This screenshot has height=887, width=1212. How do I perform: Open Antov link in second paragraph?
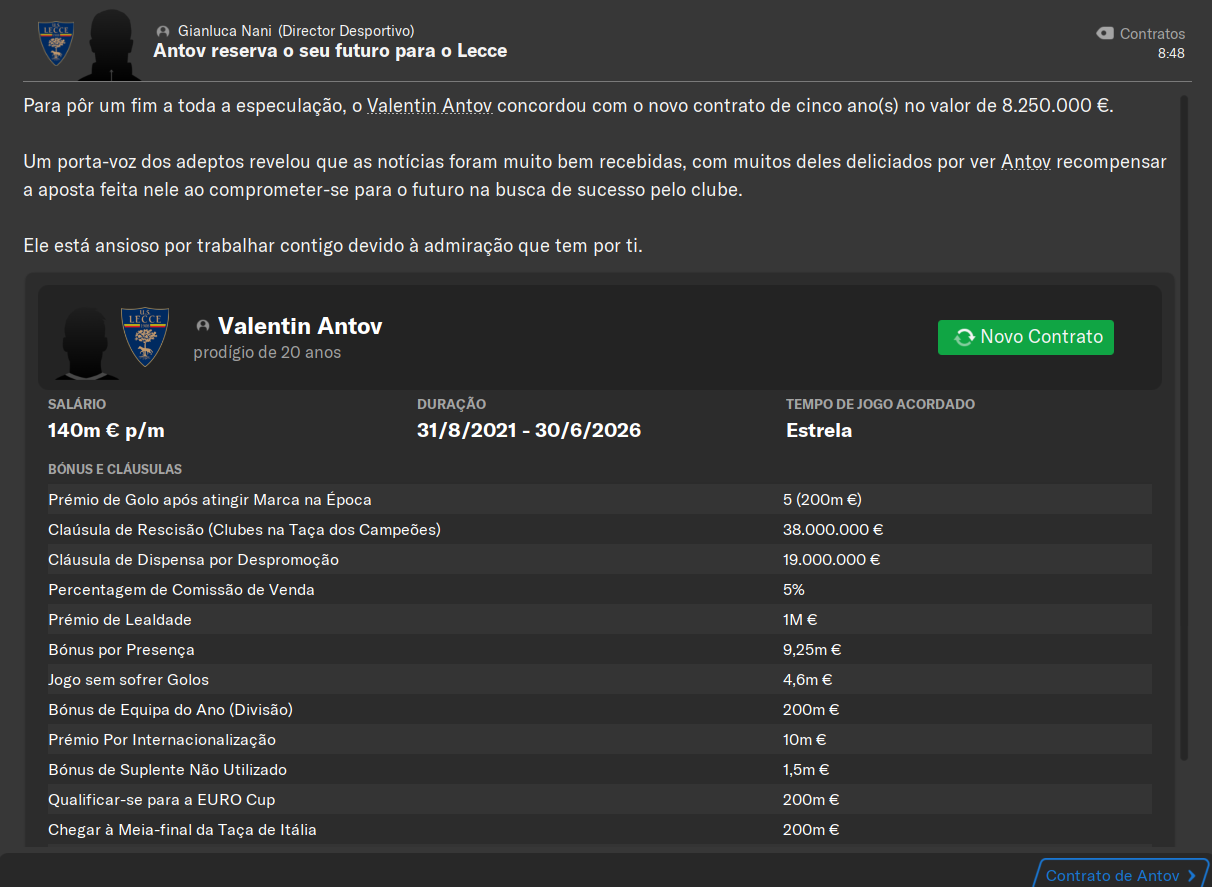click(1026, 162)
